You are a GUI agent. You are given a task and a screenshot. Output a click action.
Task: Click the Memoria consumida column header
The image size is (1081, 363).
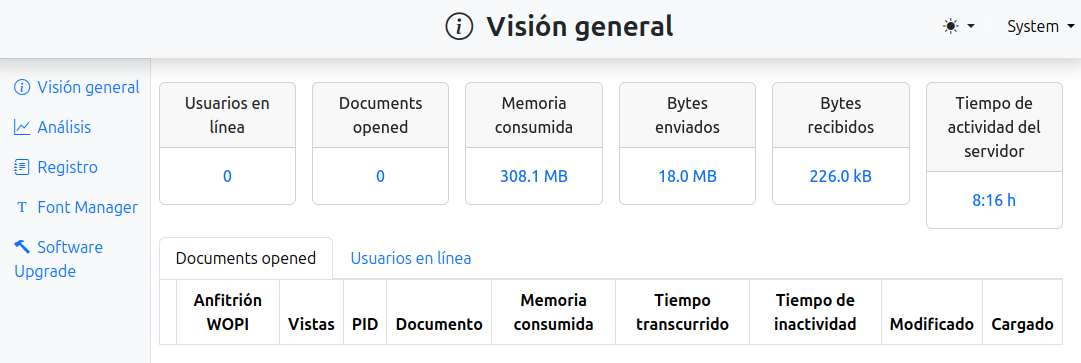554,312
